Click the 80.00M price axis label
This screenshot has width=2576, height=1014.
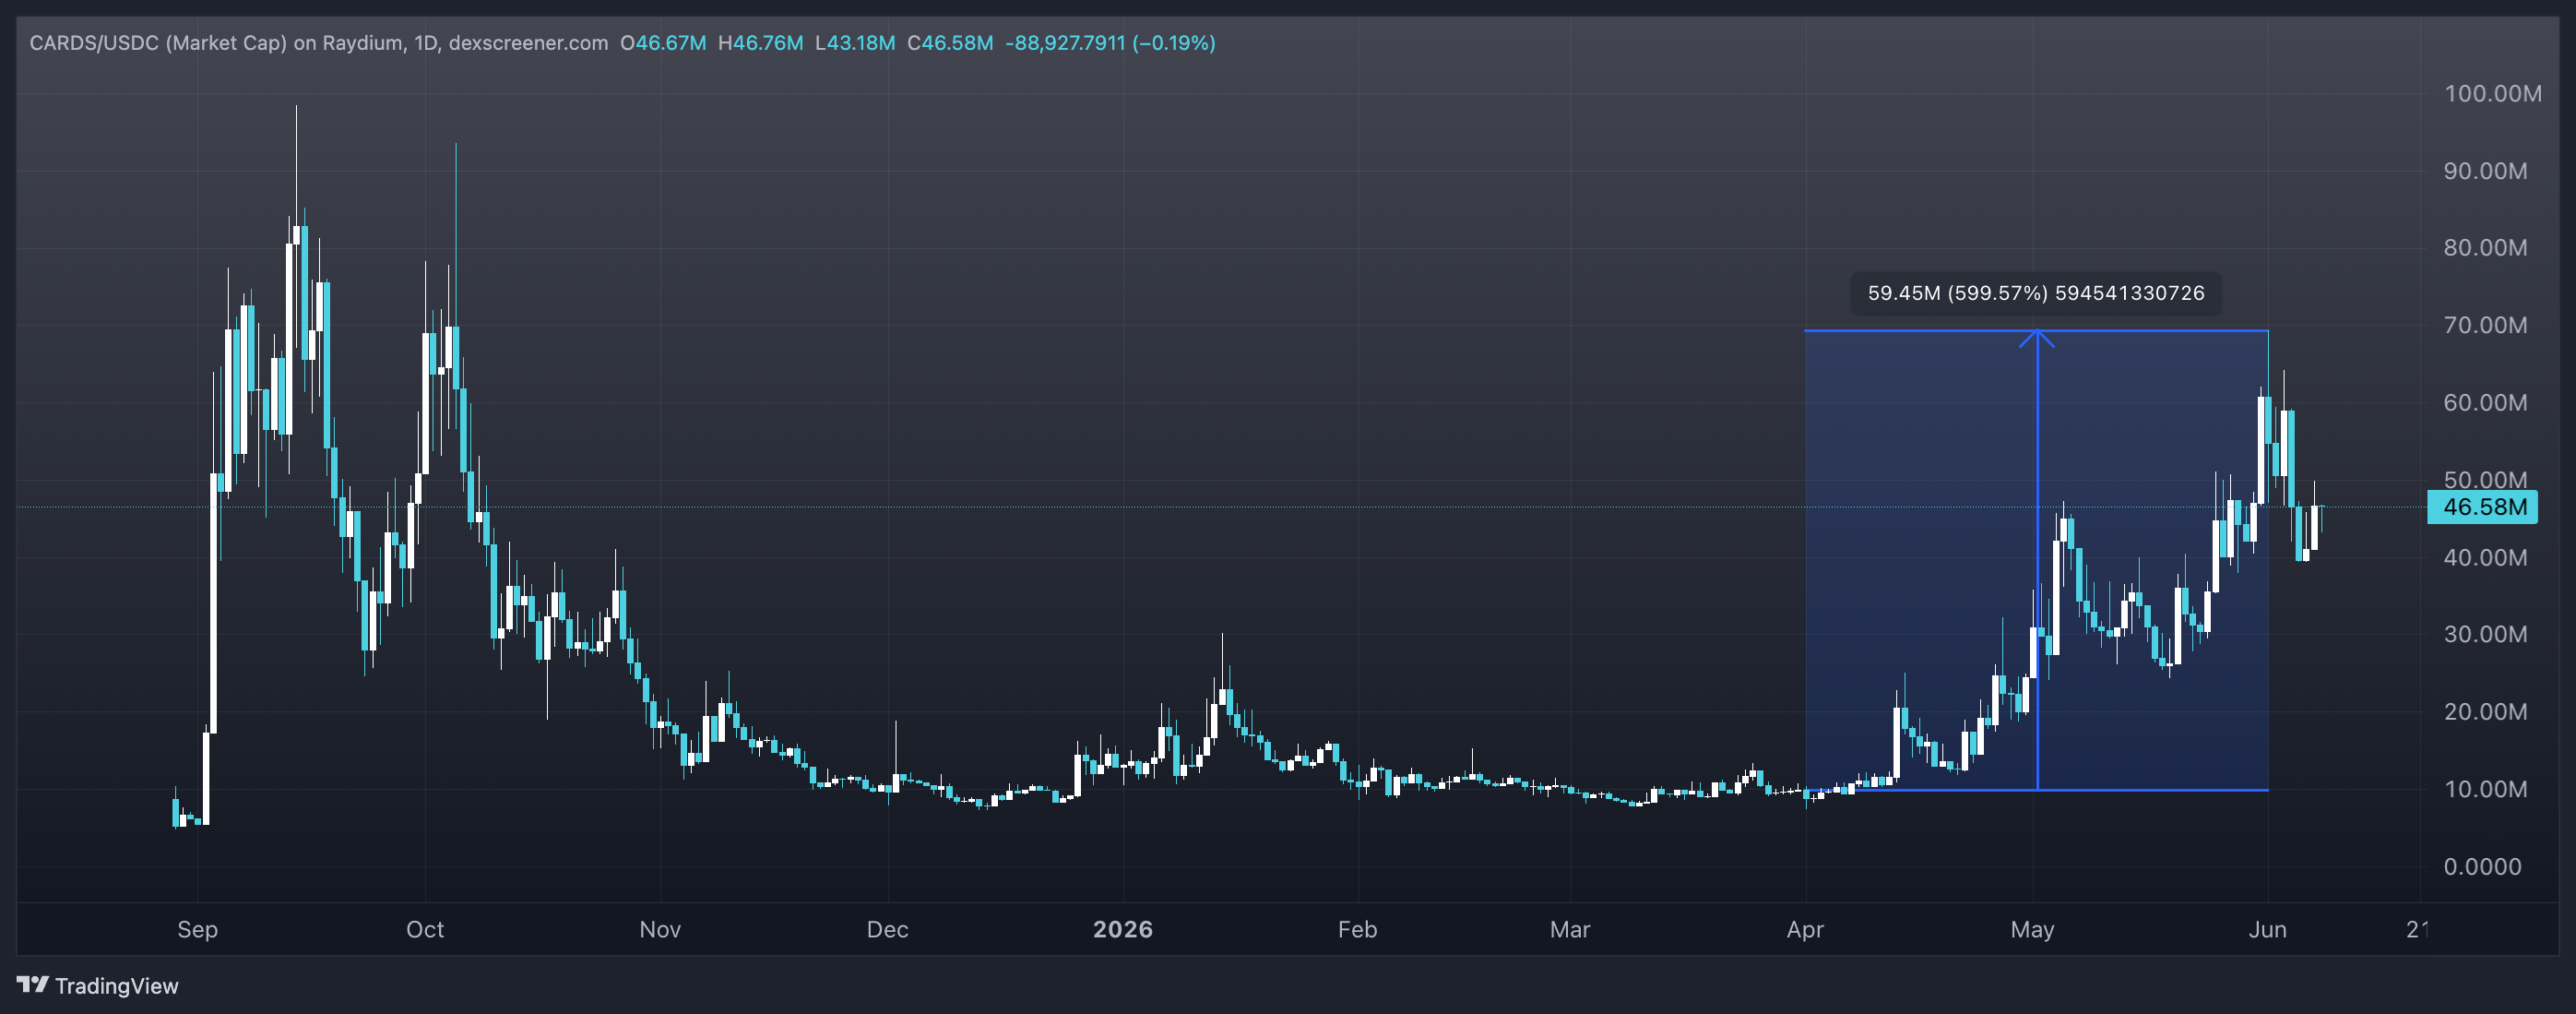point(2485,248)
